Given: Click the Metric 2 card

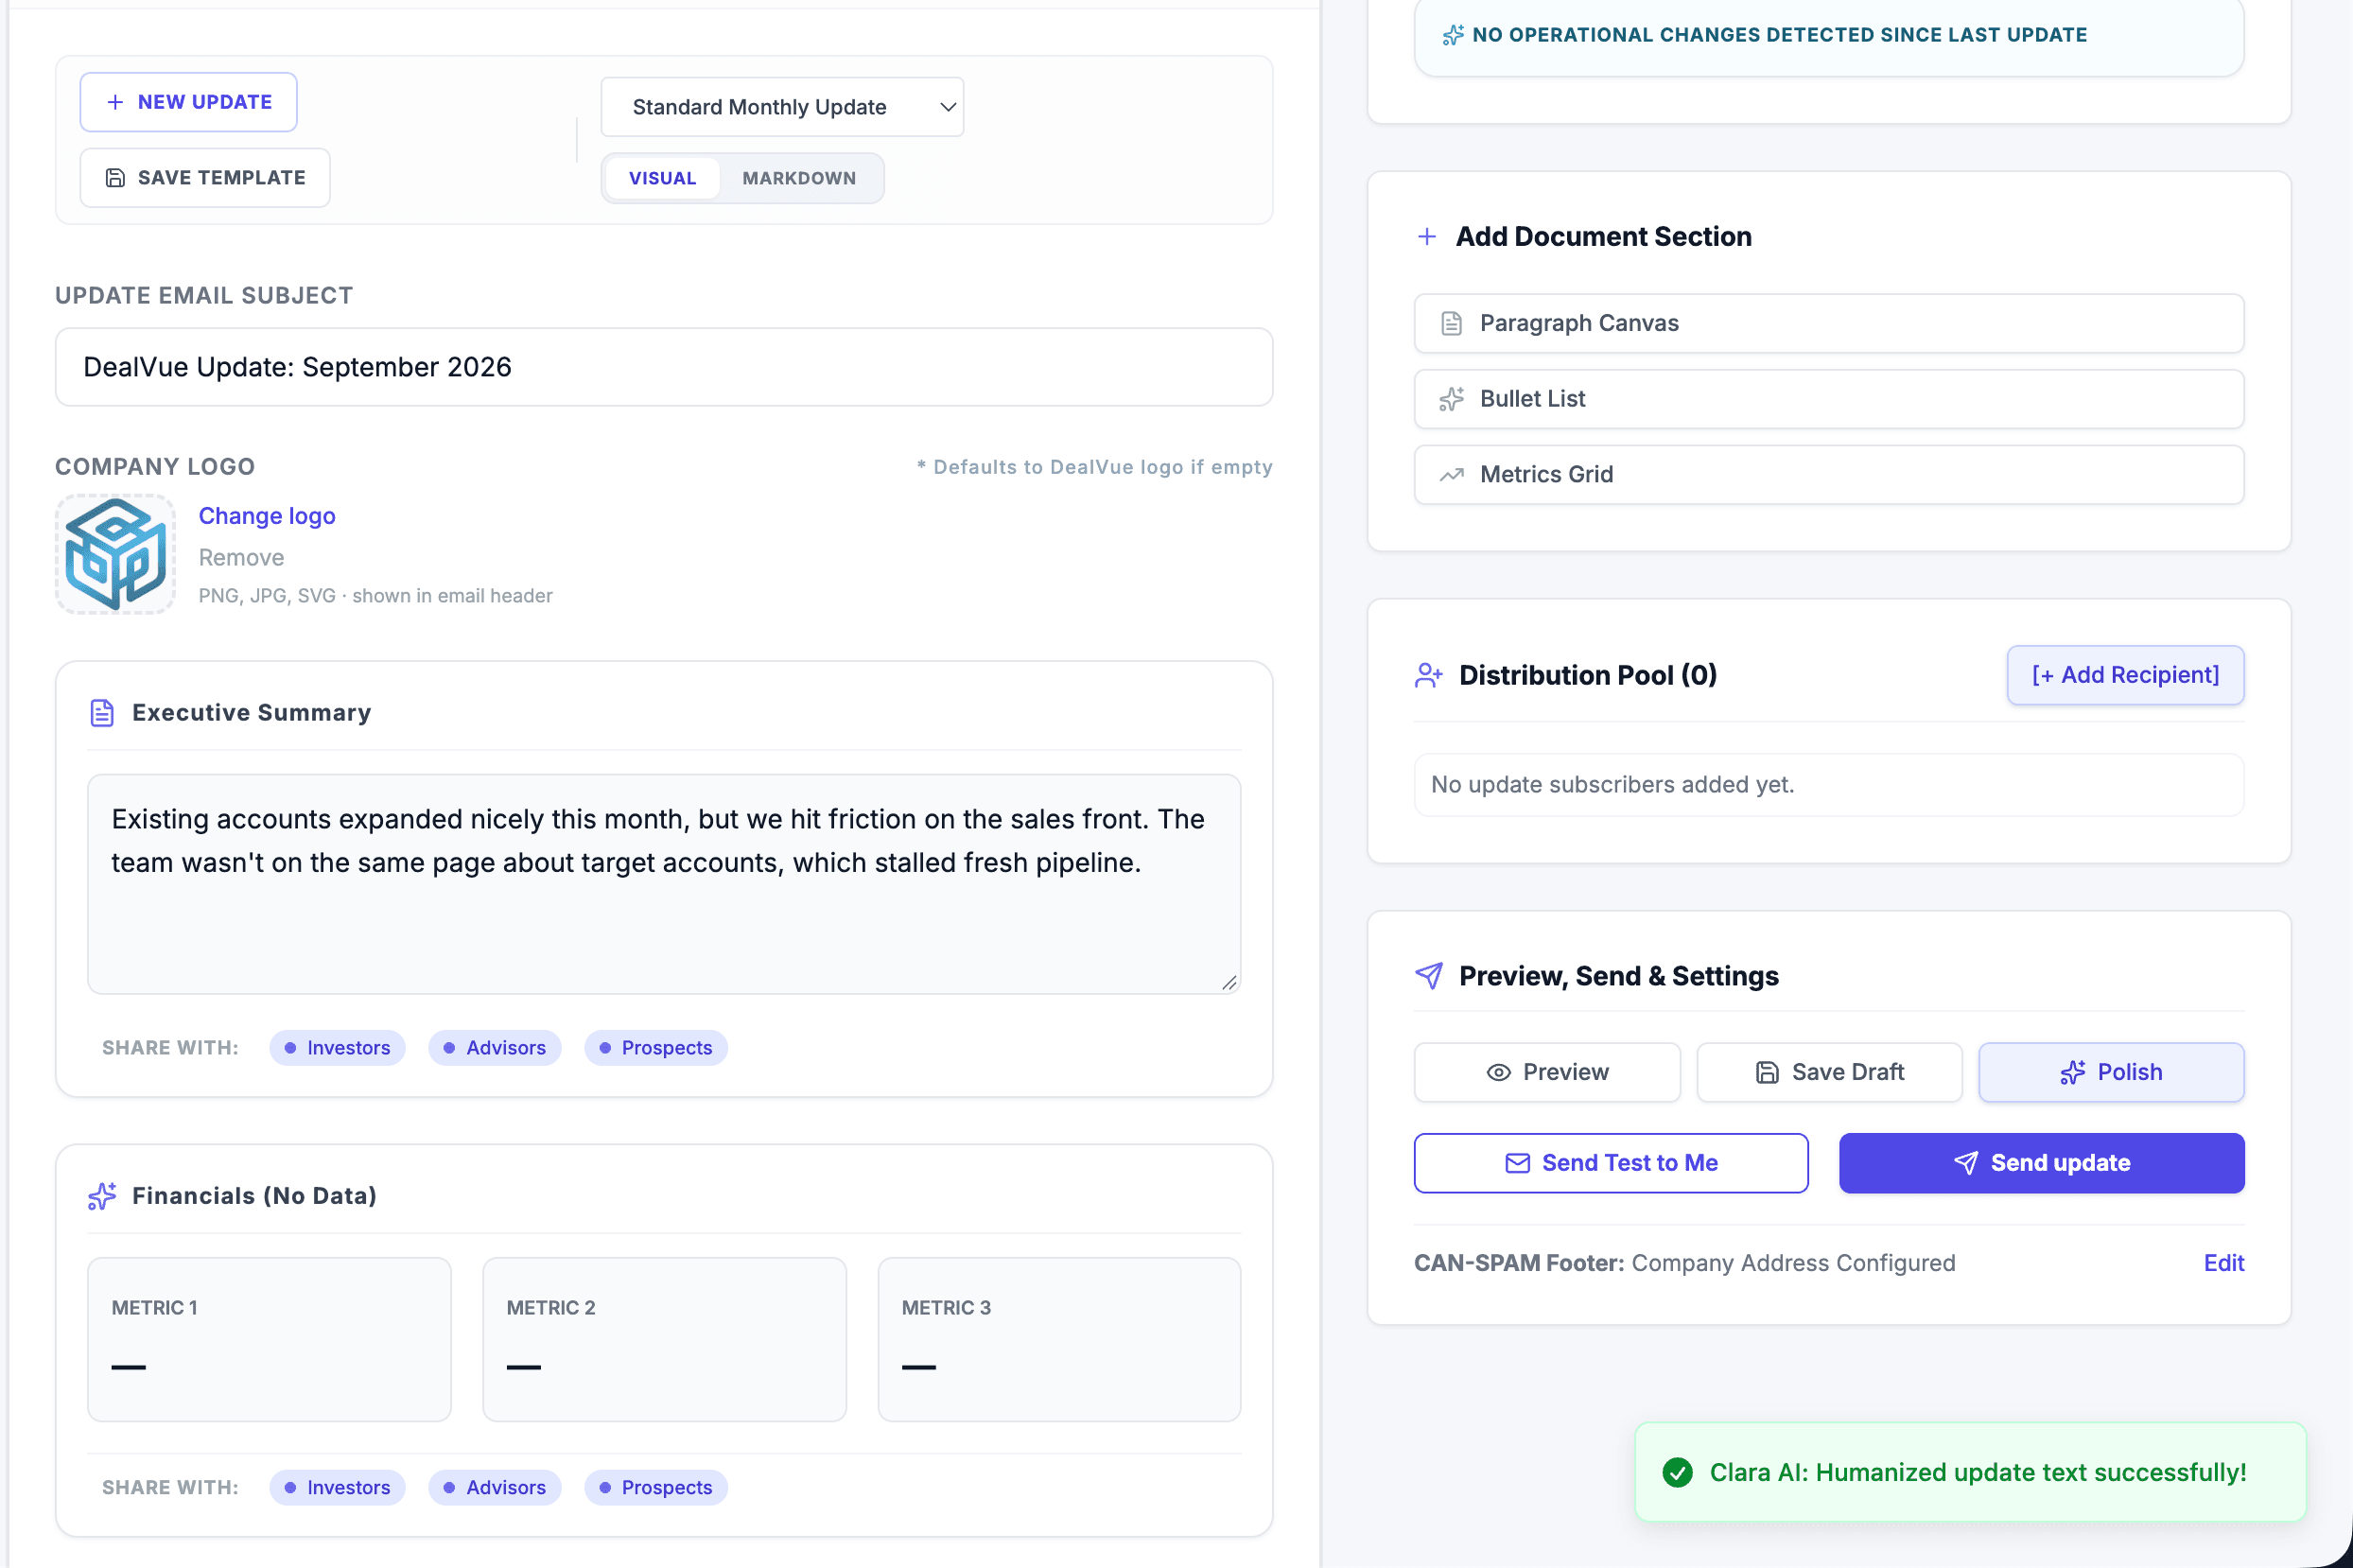Looking at the screenshot, I should point(664,1339).
